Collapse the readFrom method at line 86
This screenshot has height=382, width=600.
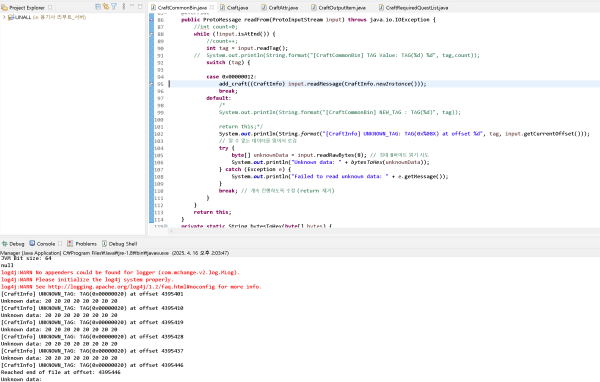click(152, 20)
